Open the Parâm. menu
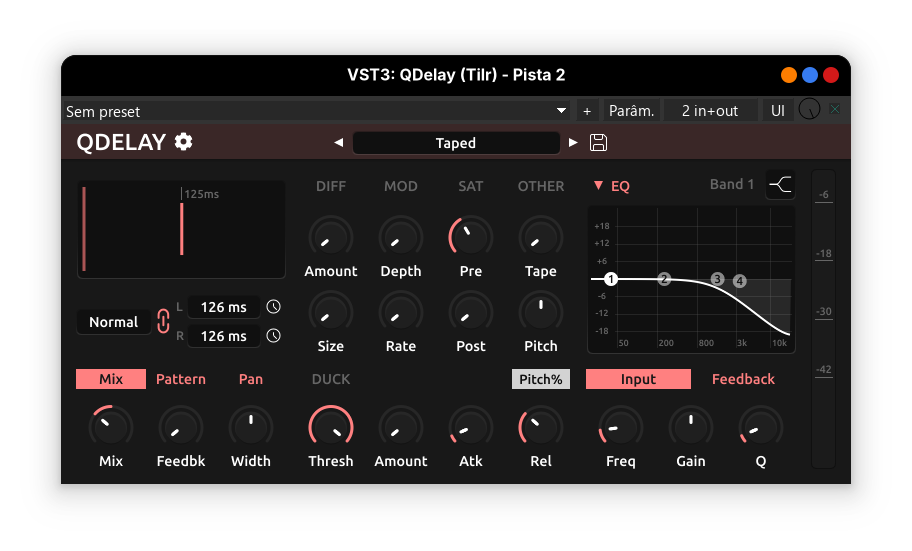This screenshot has height=551, width=912. [x=631, y=111]
